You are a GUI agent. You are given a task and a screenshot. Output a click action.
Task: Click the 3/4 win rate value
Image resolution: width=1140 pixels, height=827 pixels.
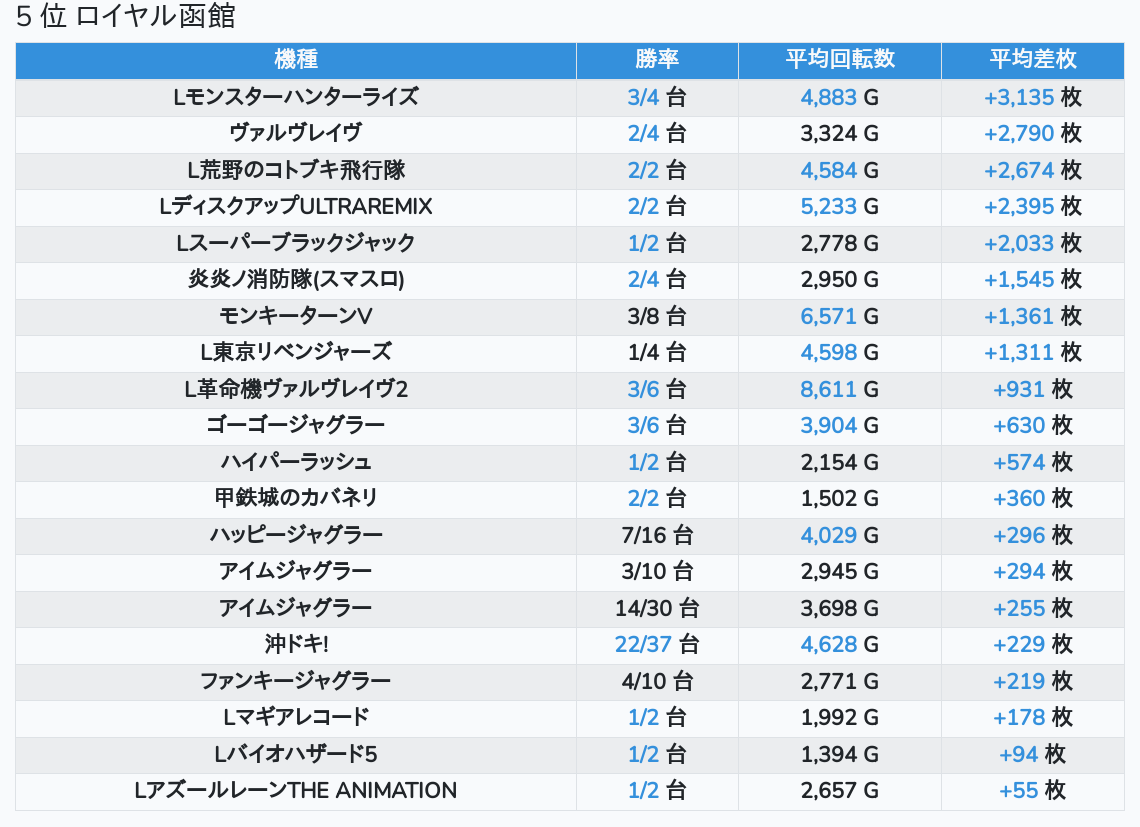tap(643, 97)
